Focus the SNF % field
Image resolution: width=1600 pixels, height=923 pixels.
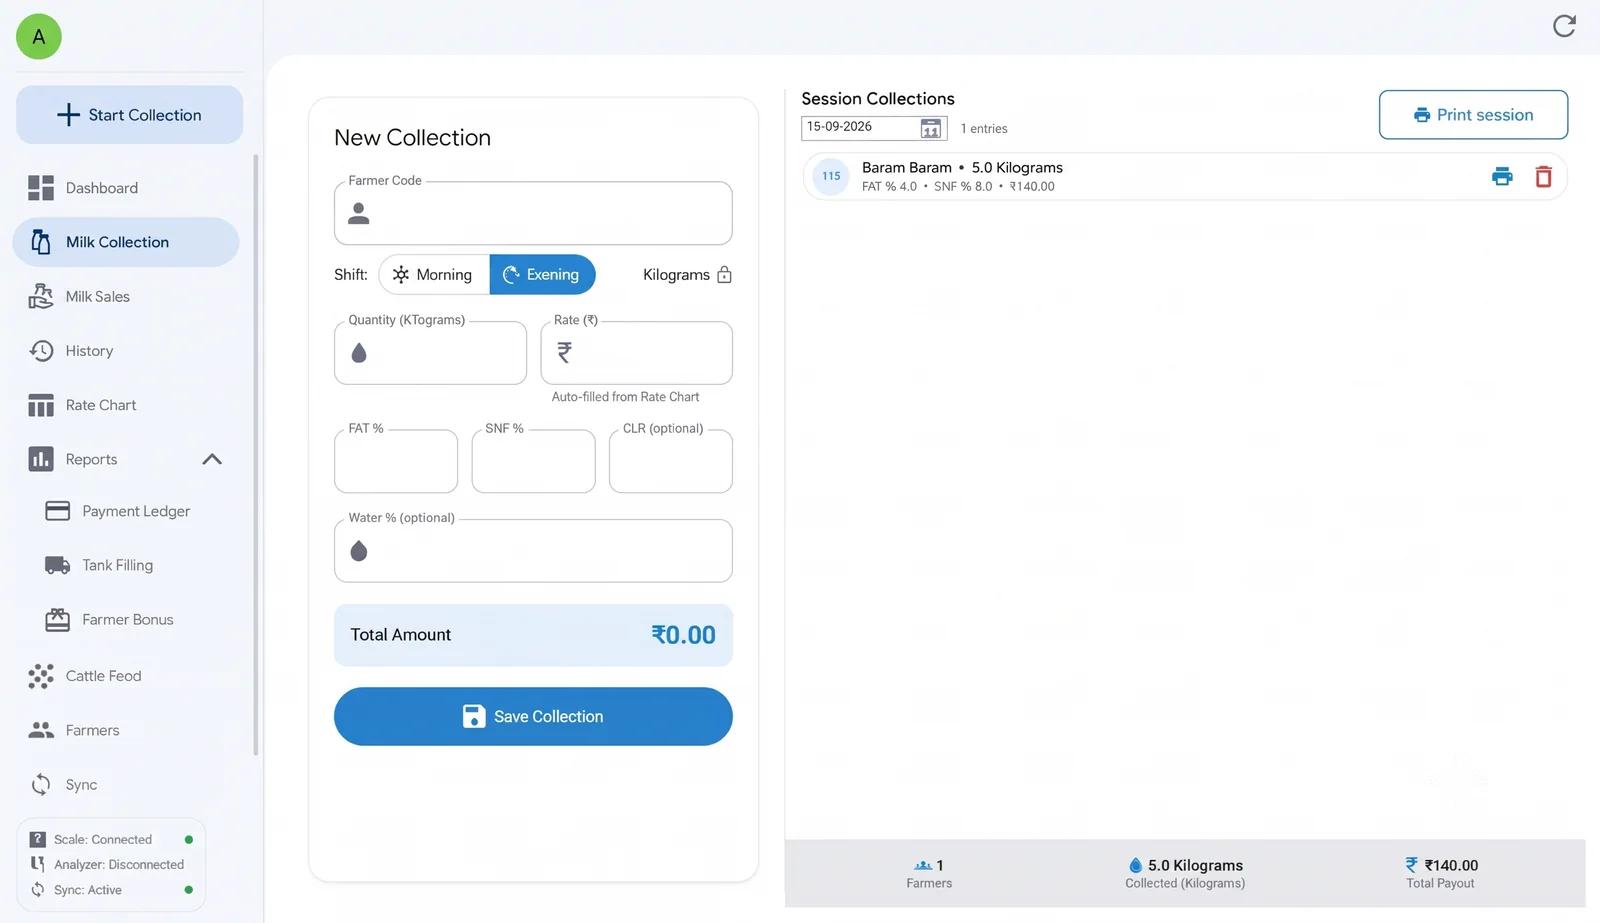[x=533, y=461]
